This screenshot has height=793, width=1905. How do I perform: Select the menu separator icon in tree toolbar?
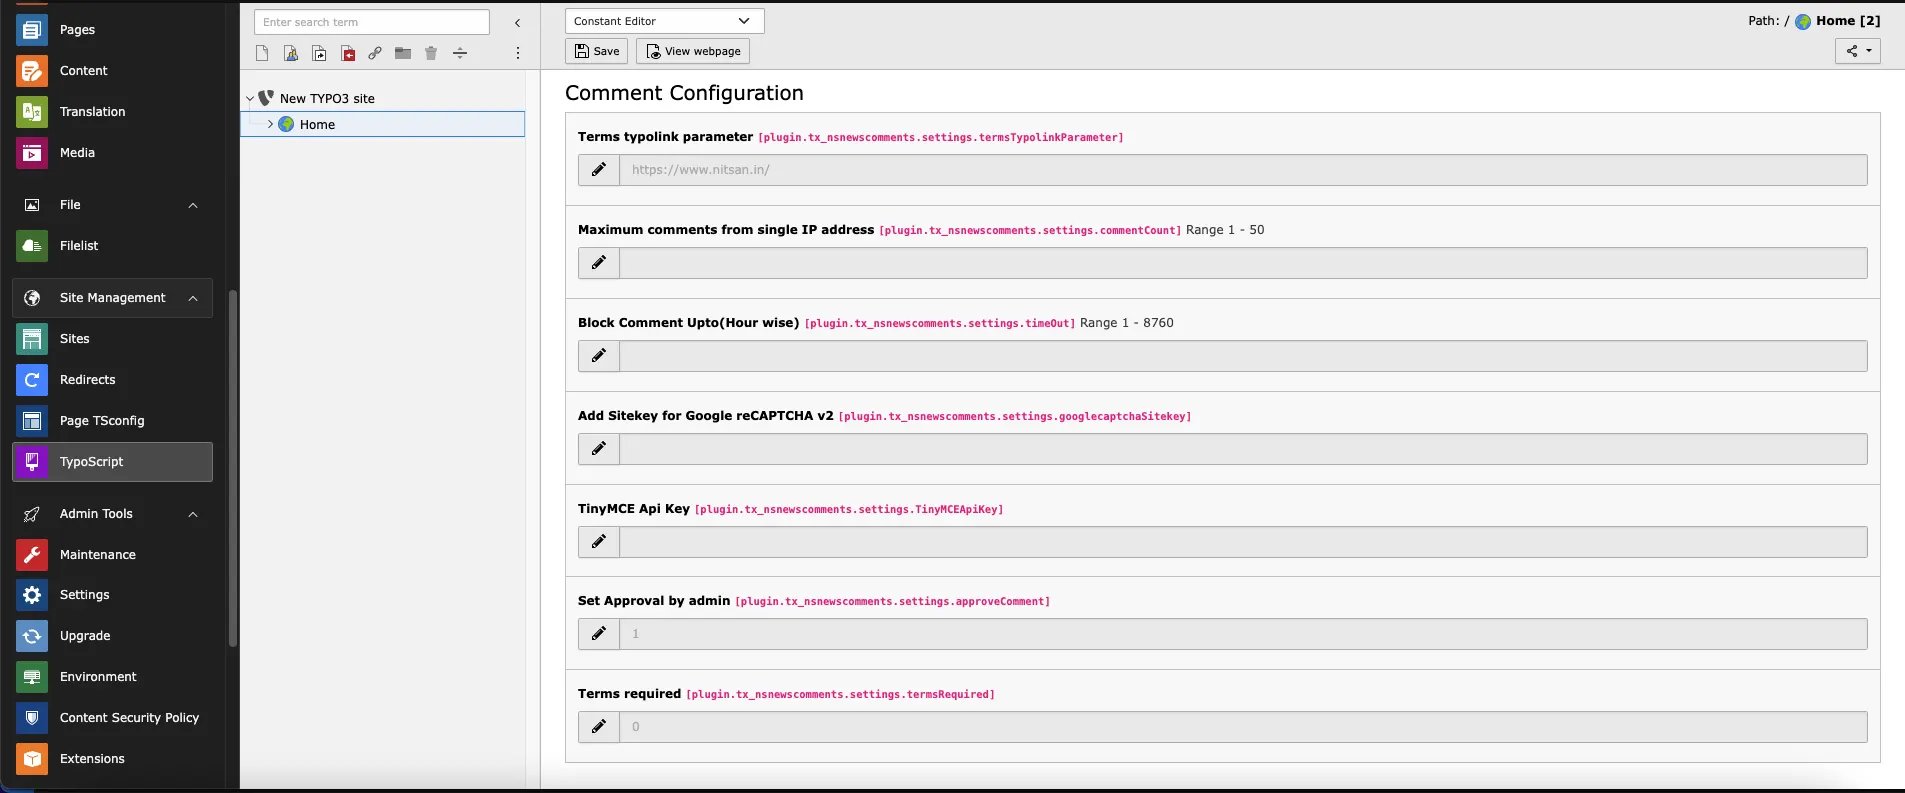click(460, 53)
